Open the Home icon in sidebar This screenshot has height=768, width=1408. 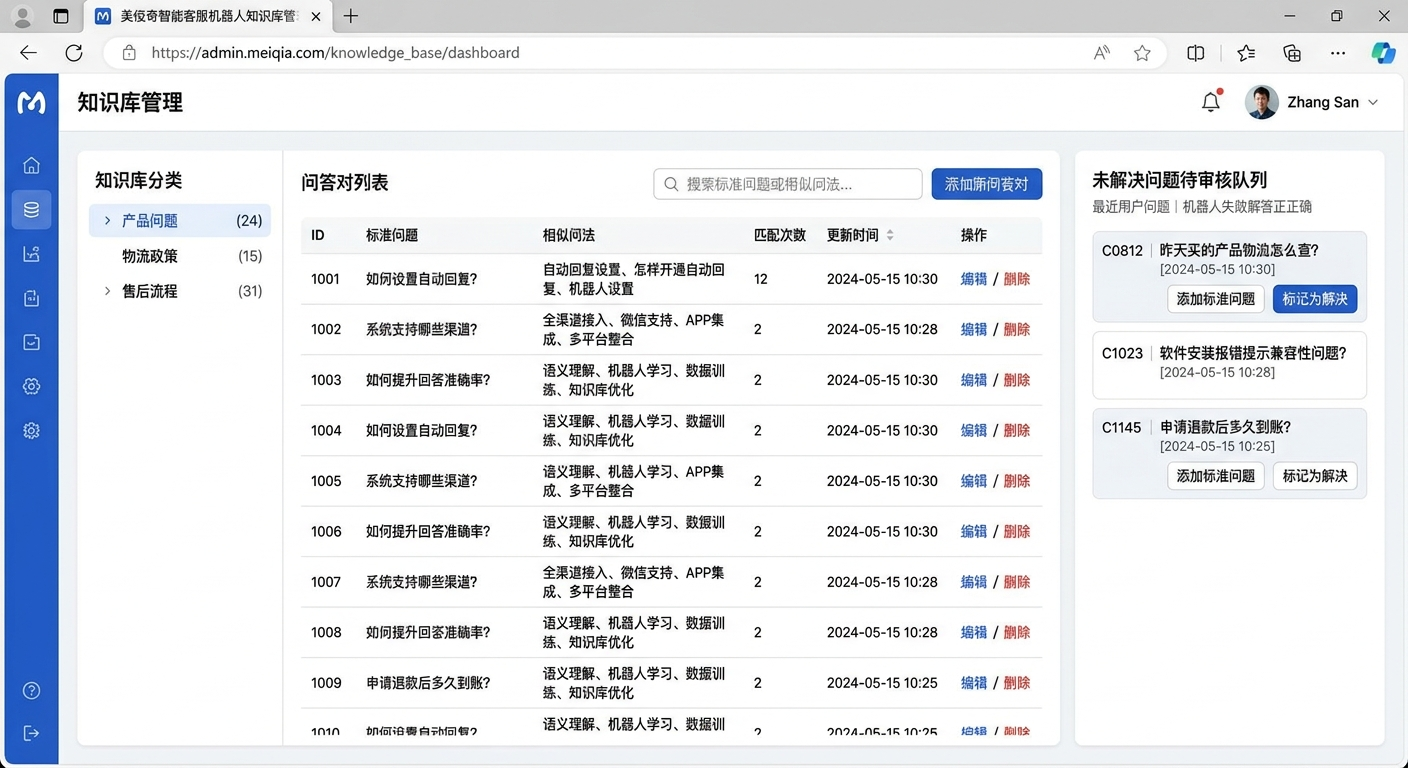(31, 165)
